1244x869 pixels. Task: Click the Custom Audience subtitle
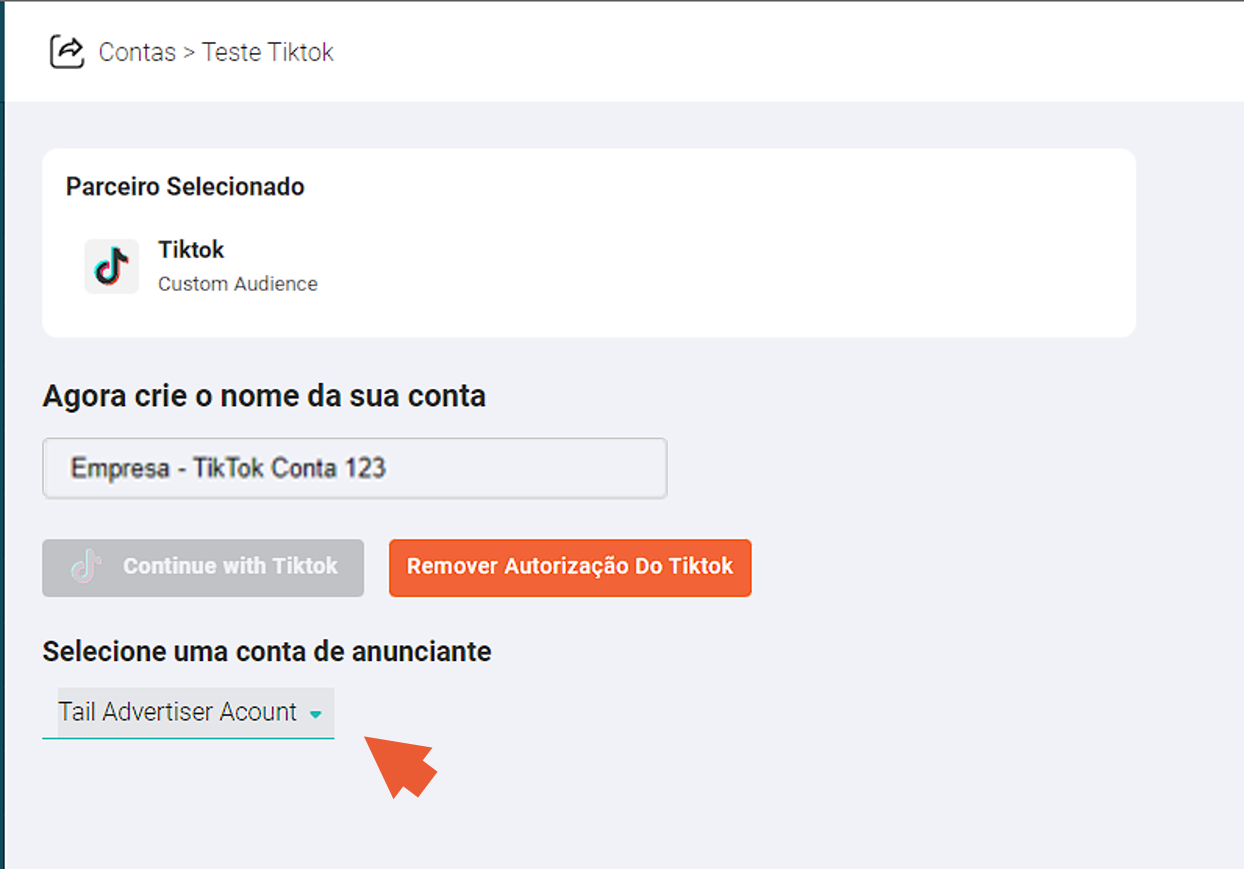[x=238, y=284]
